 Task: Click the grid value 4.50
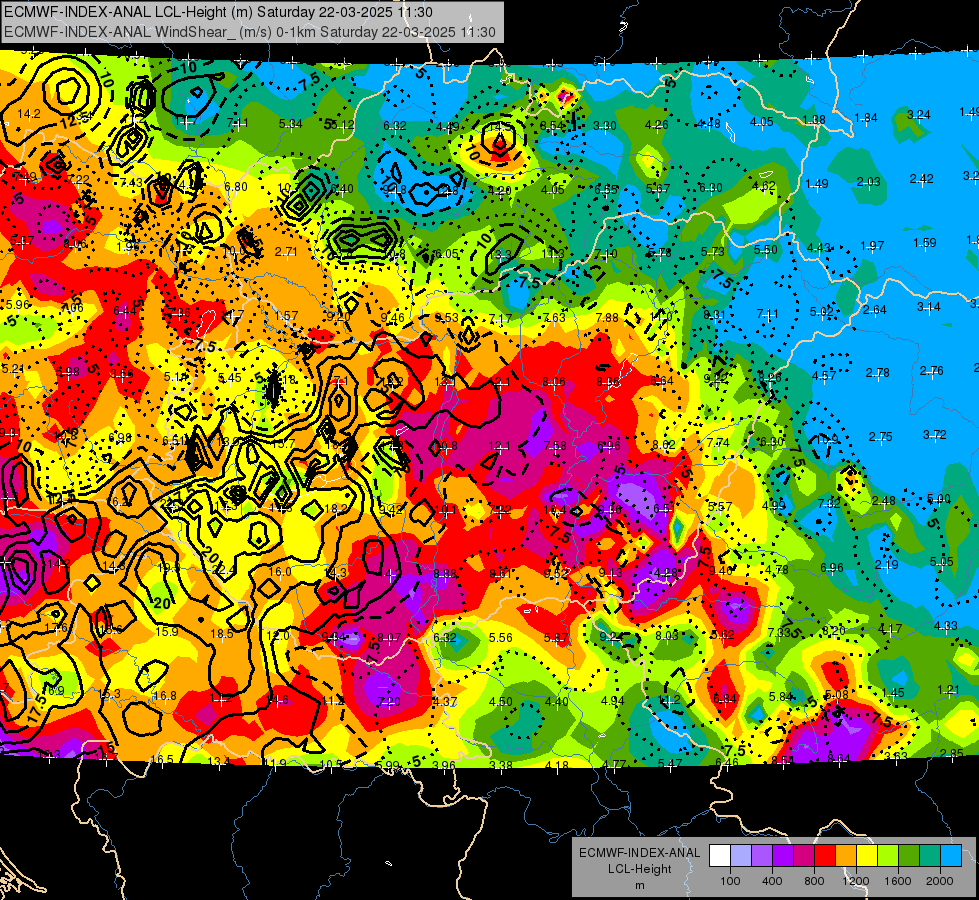point(501,701)
